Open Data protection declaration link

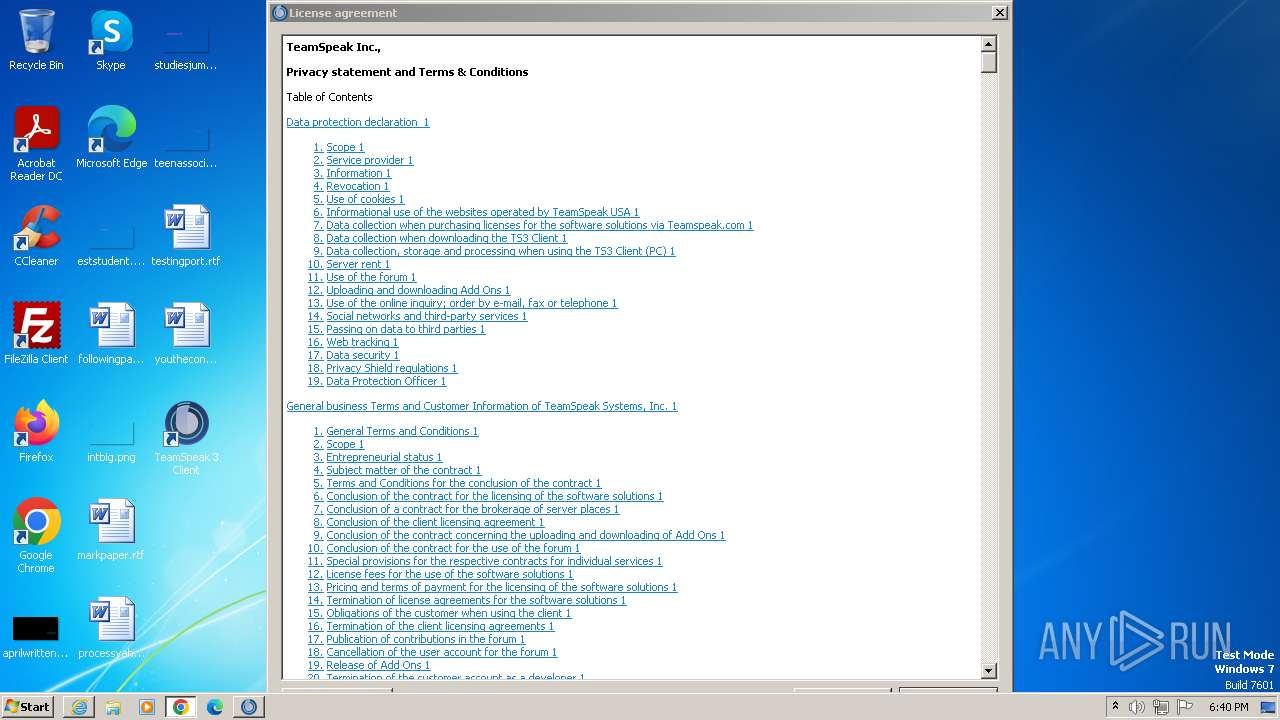coord(358,122)
